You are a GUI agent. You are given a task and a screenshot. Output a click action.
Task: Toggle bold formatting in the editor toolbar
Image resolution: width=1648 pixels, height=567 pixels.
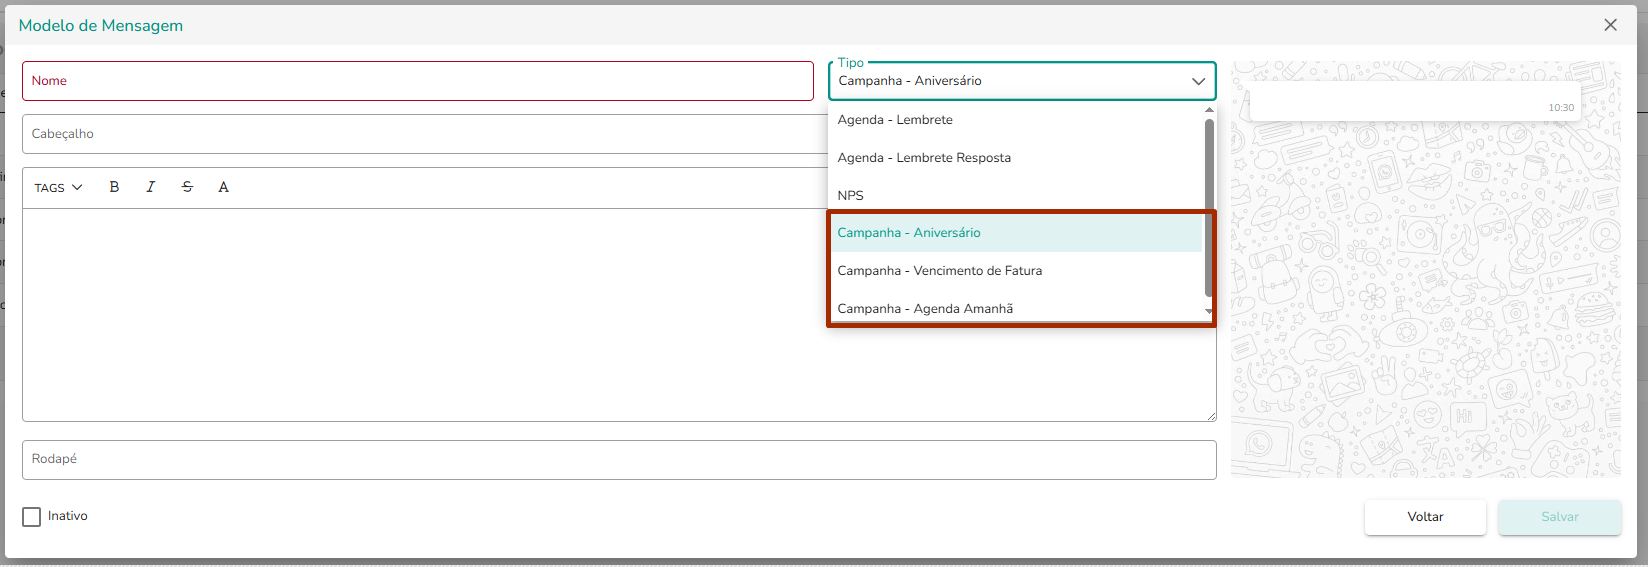click(x=114, y=187)
